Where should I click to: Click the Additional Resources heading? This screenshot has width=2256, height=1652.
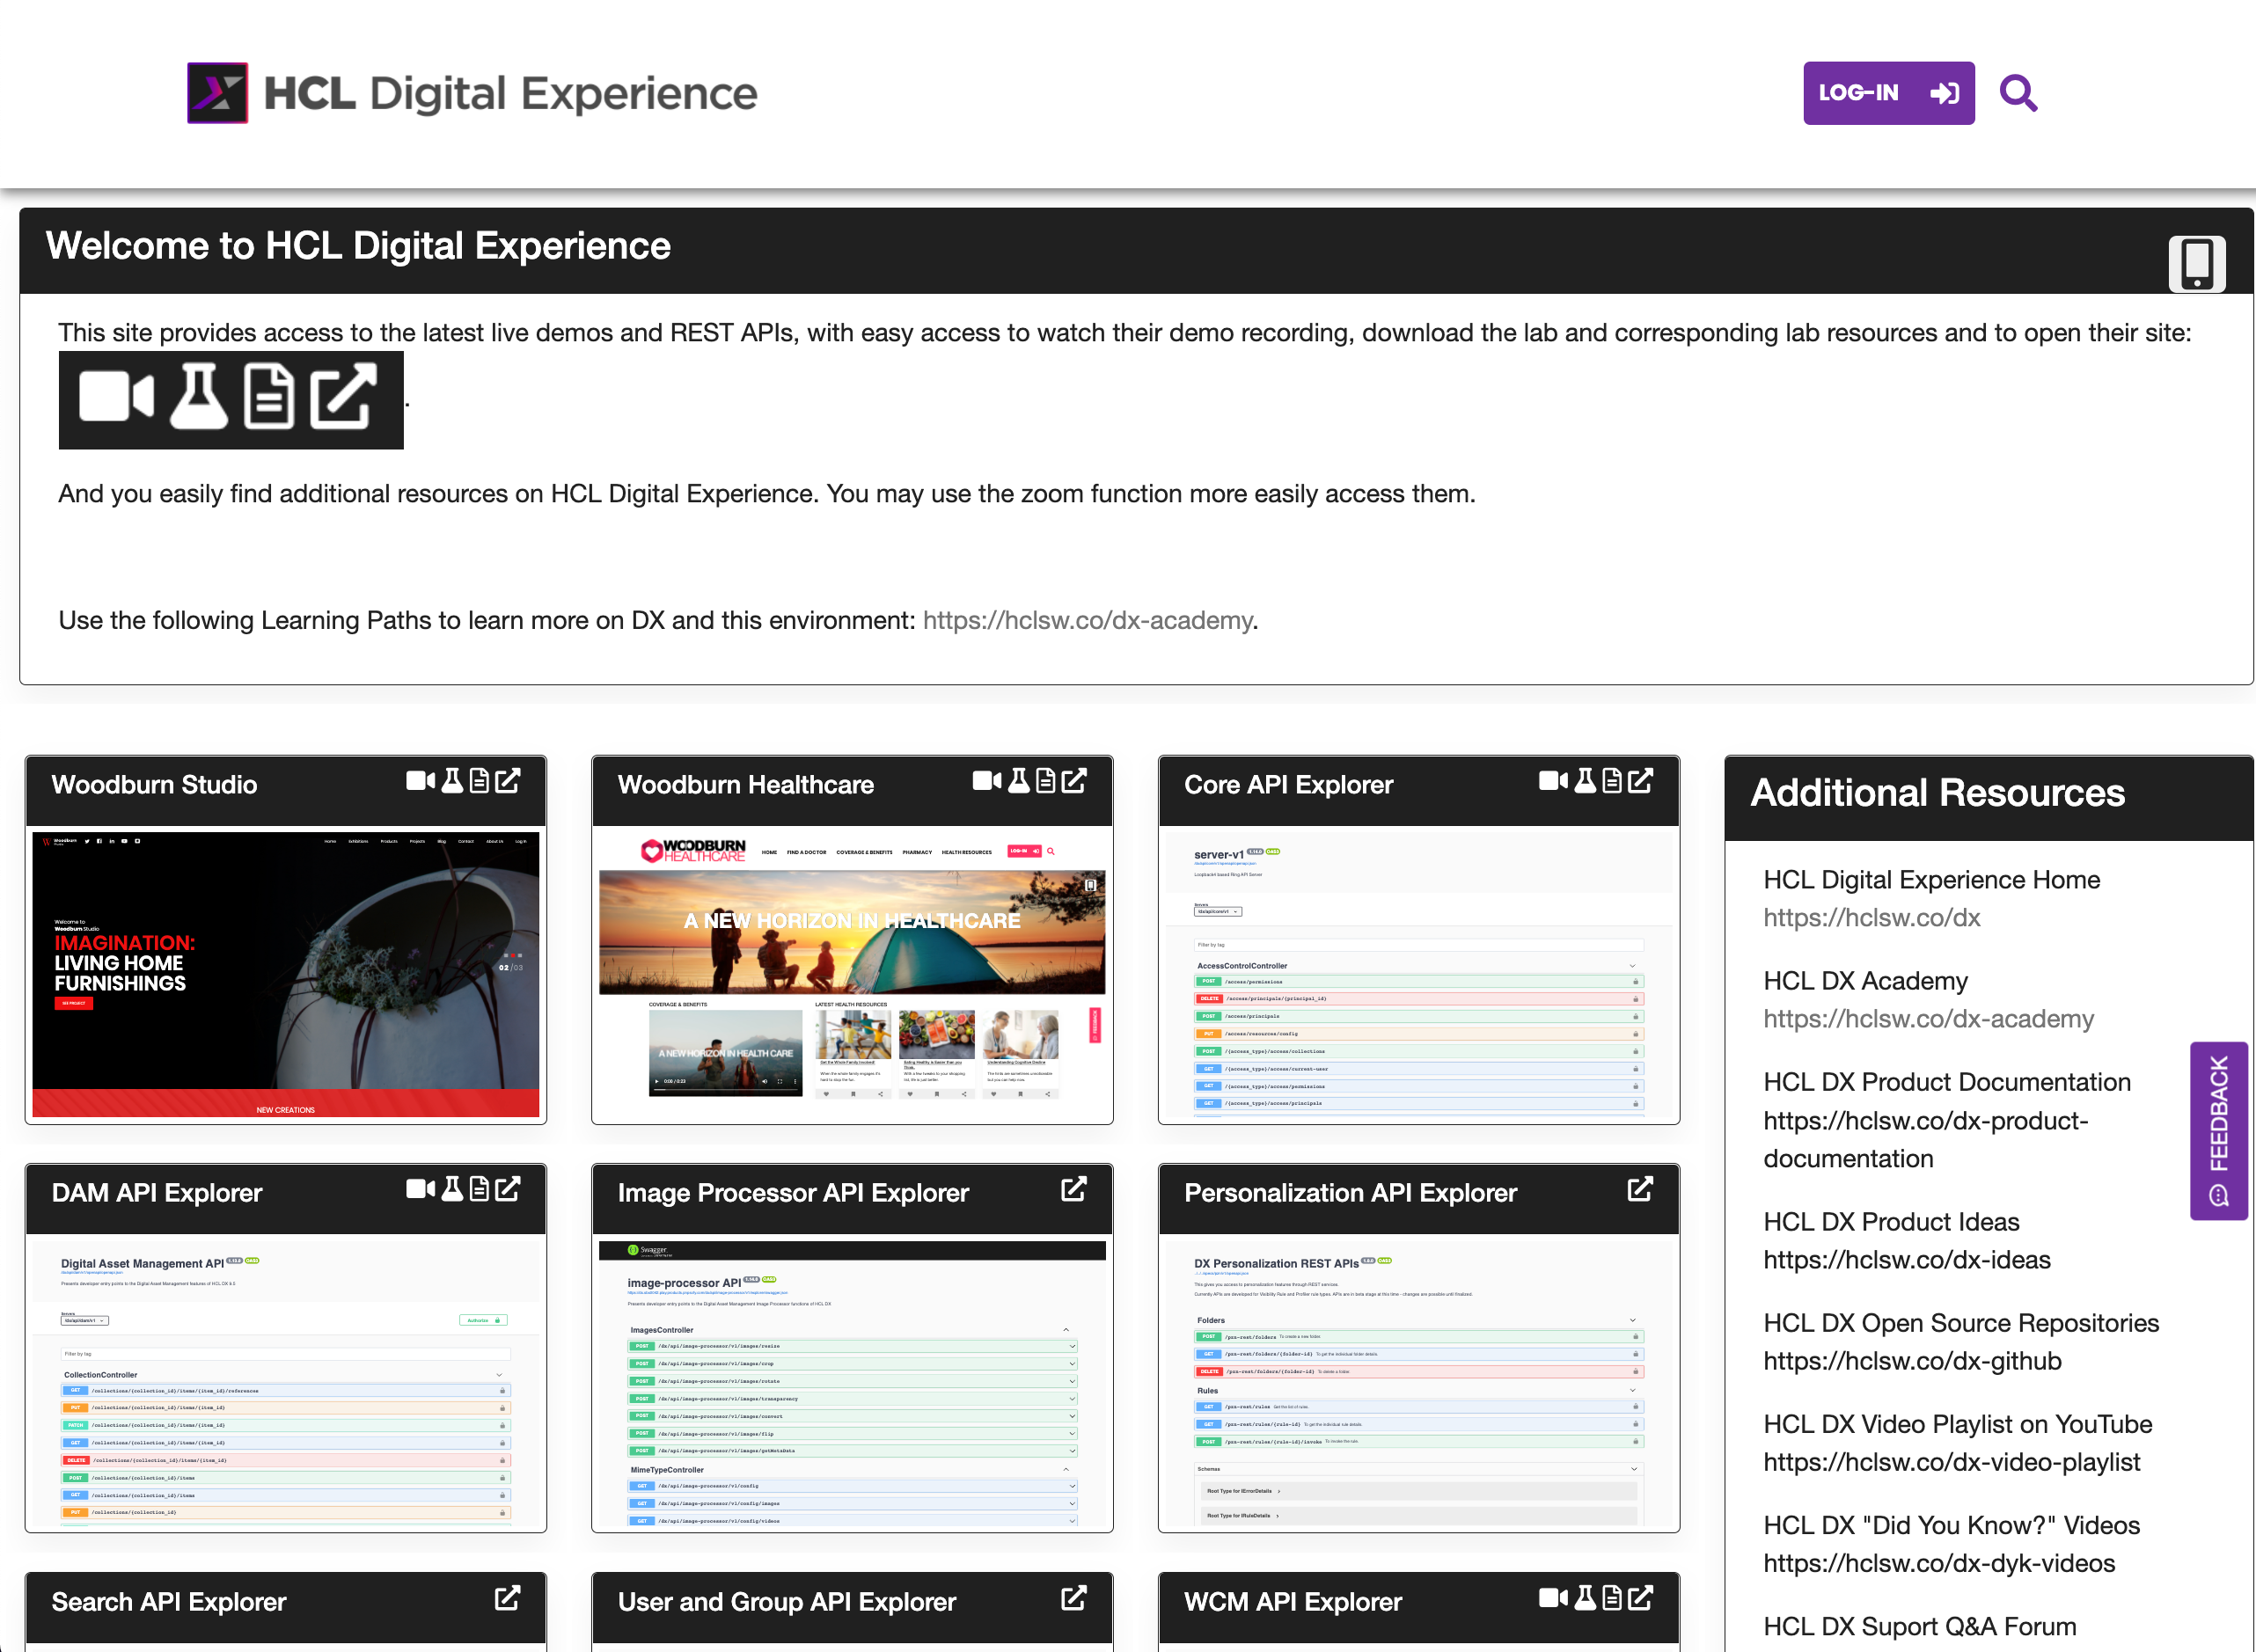click(1937, 793)
